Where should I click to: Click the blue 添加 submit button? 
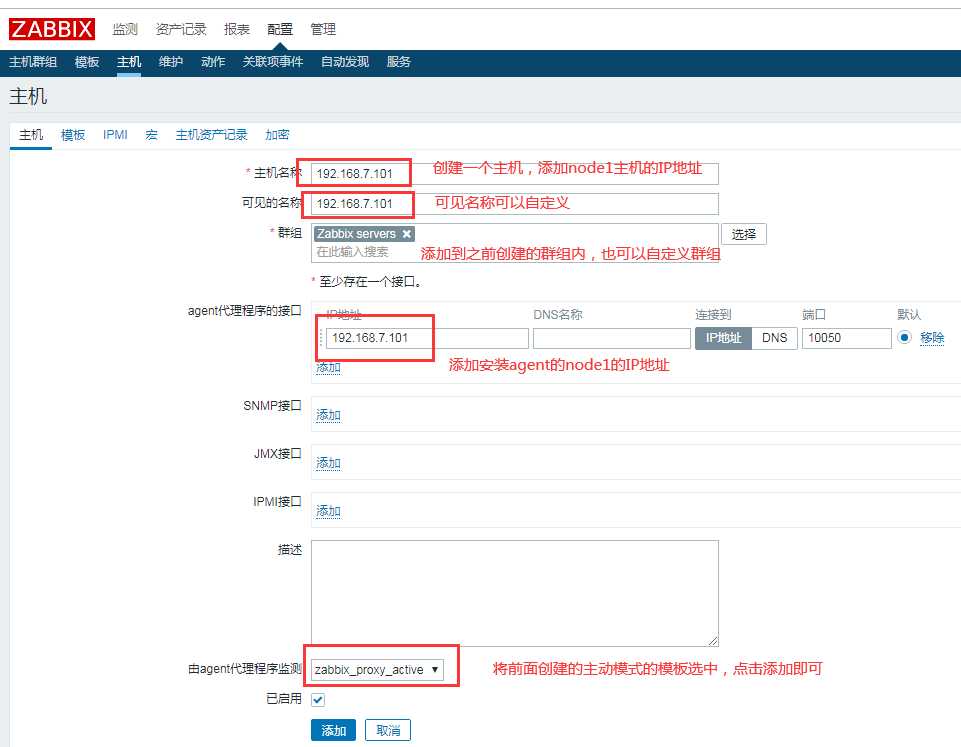(x=333, y=730)
